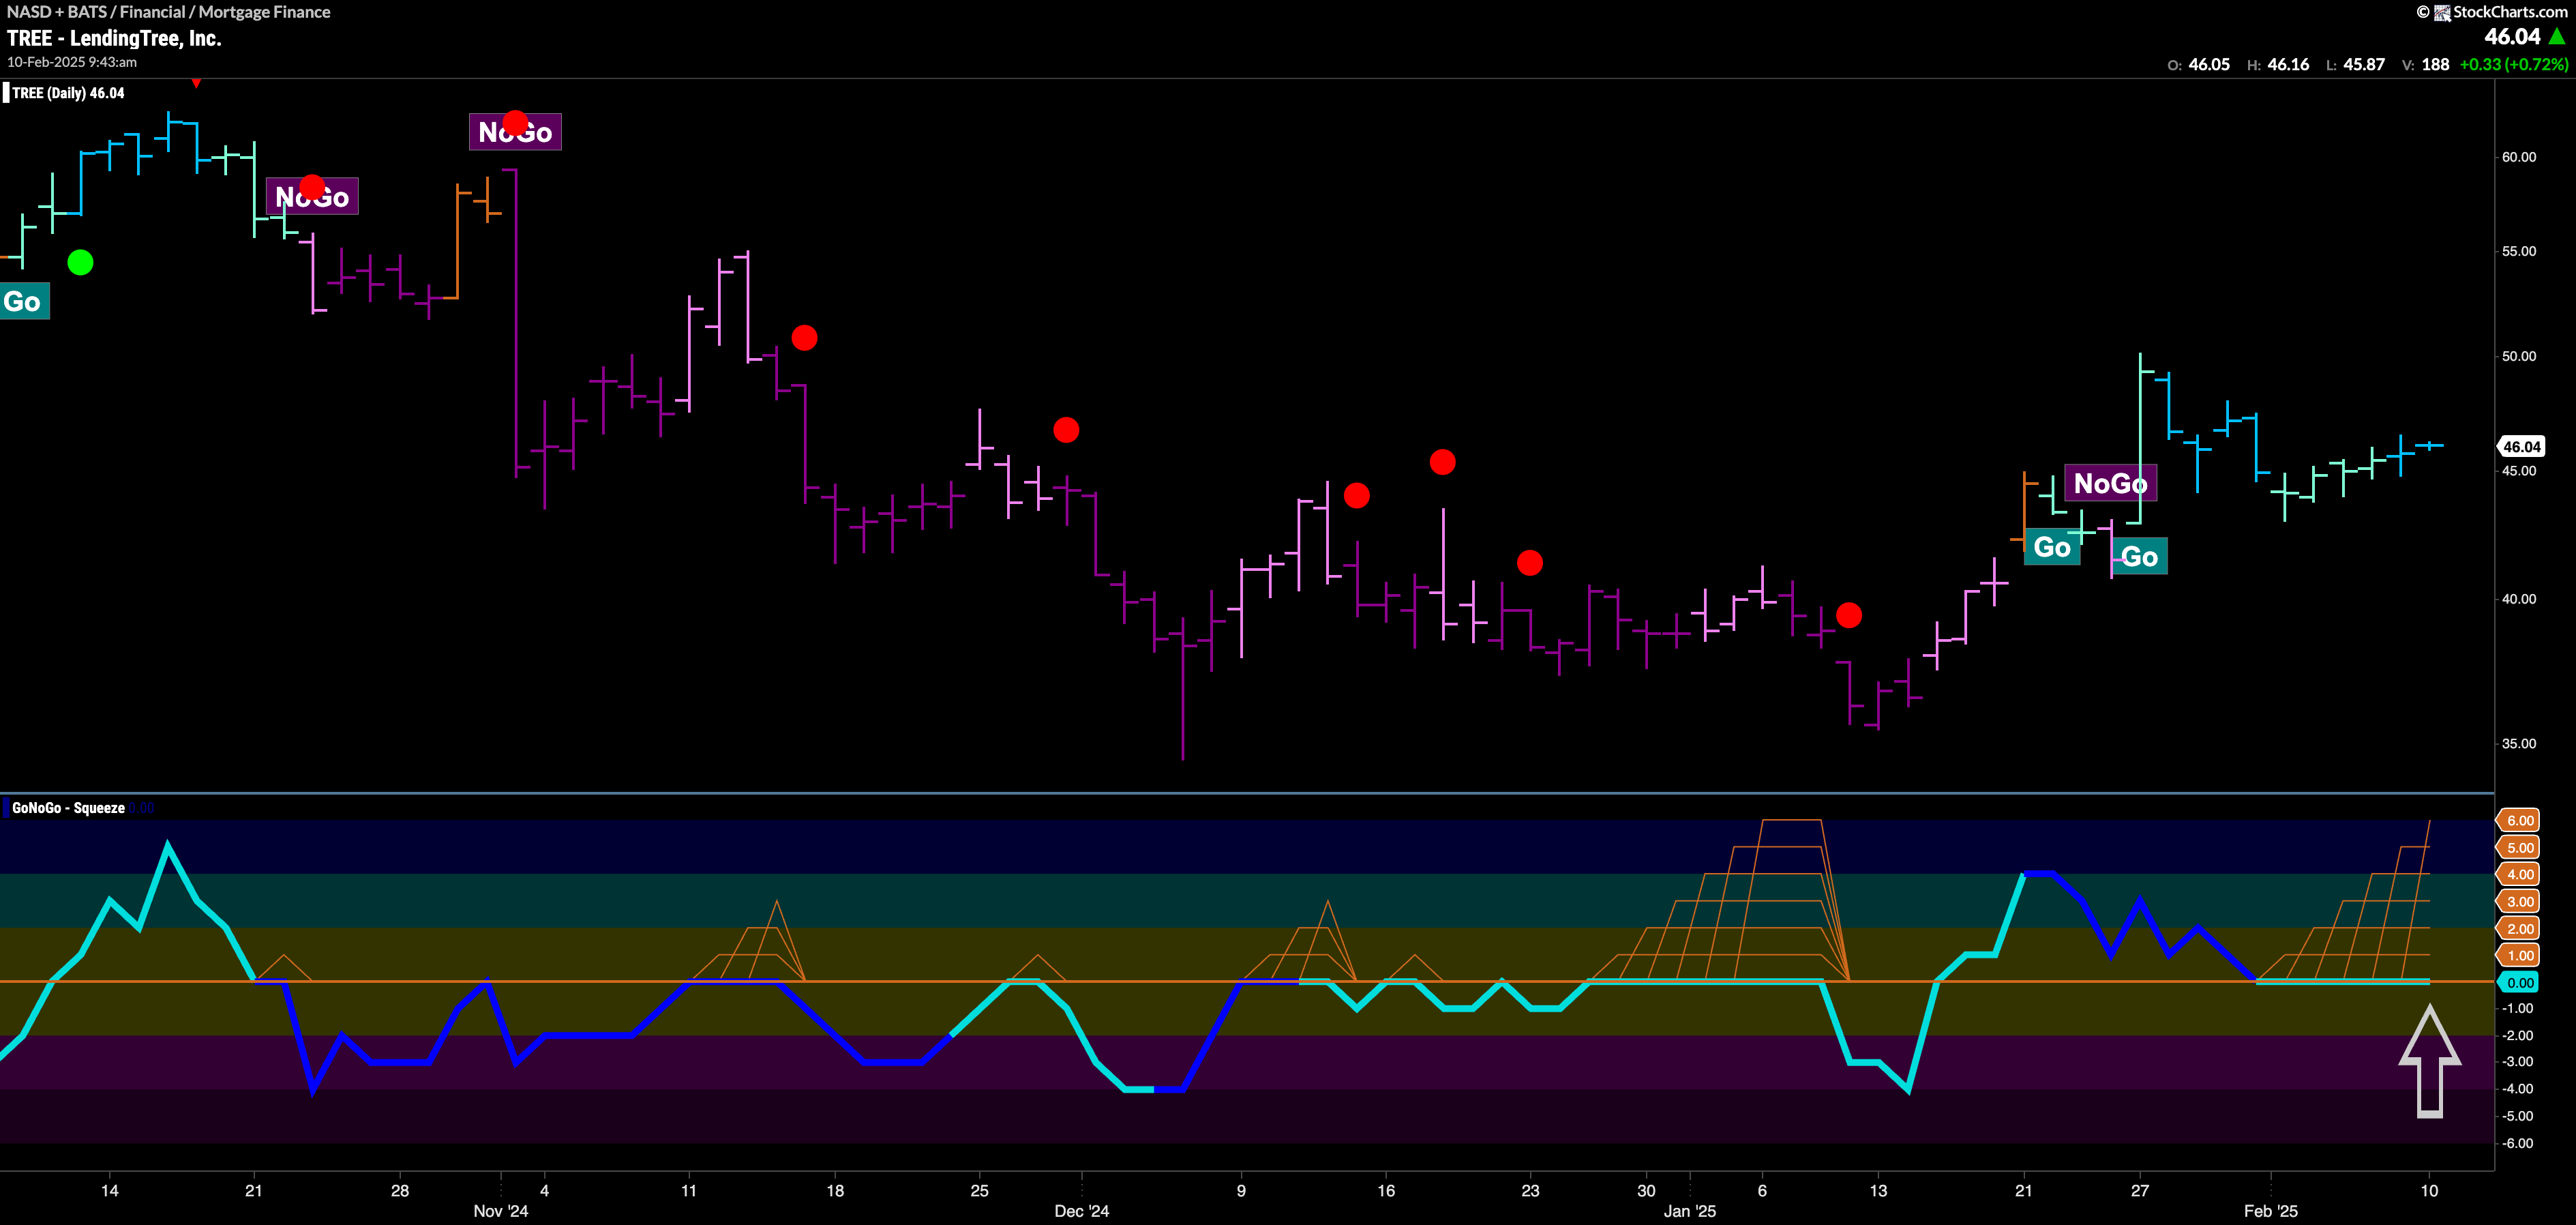Click the 'Feb '25' date axis label
The height and width of the screenshot is (1225, 2576).
pos(2270,1211)
